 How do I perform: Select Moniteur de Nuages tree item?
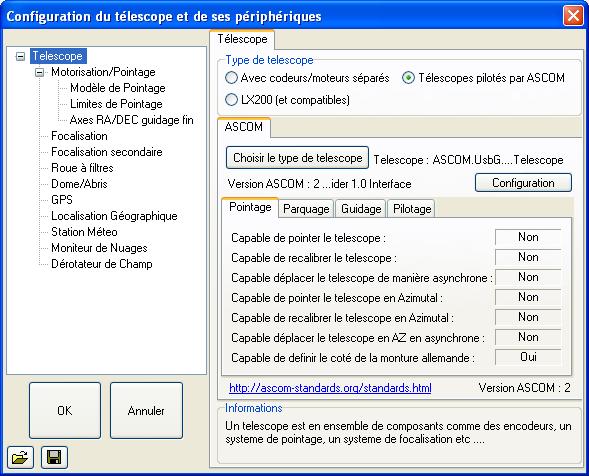tap(99, 248)
